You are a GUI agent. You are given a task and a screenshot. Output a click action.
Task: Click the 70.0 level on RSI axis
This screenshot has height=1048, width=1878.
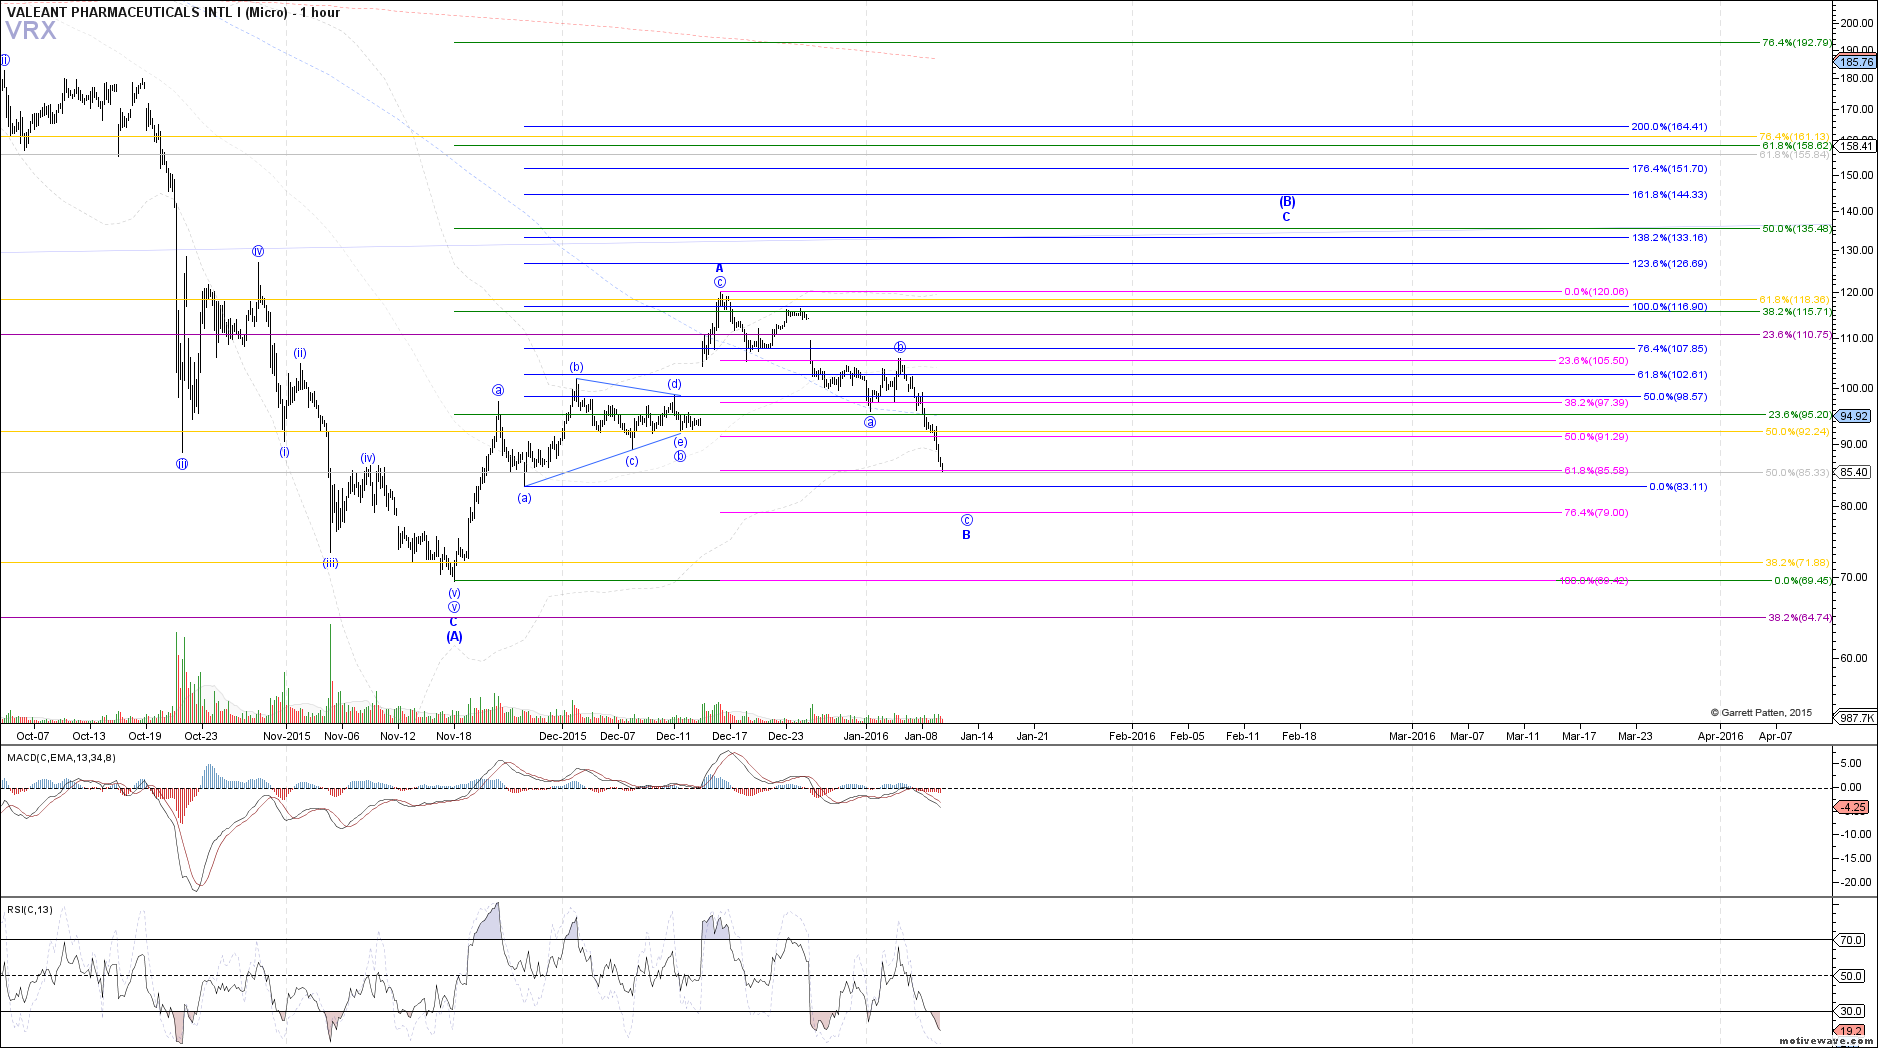click(1852, 940)
